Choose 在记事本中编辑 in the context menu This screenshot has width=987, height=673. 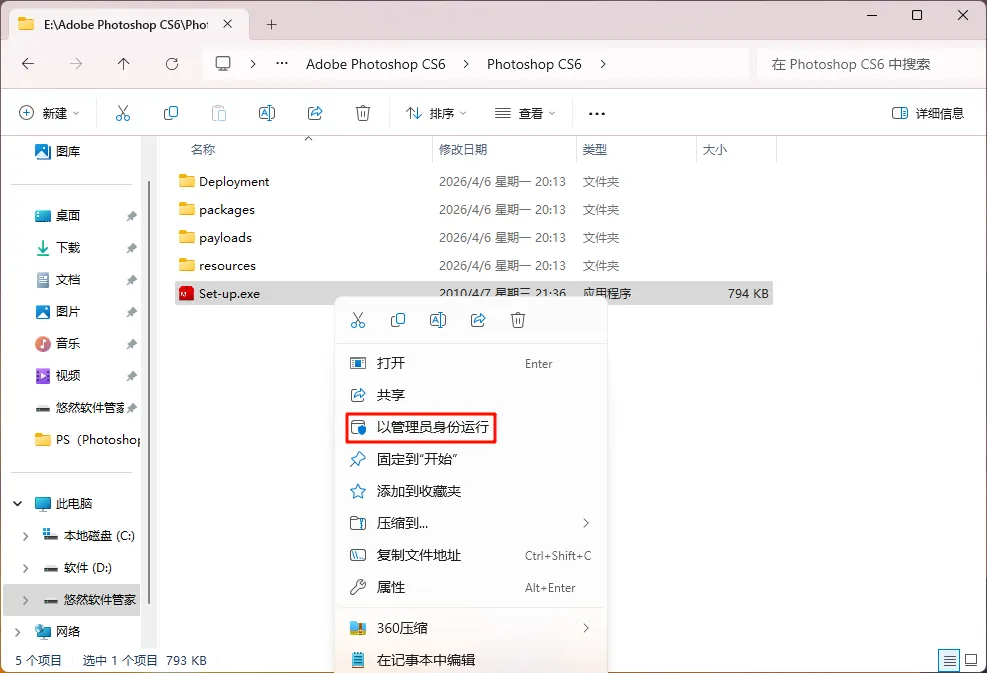(470, 660)
